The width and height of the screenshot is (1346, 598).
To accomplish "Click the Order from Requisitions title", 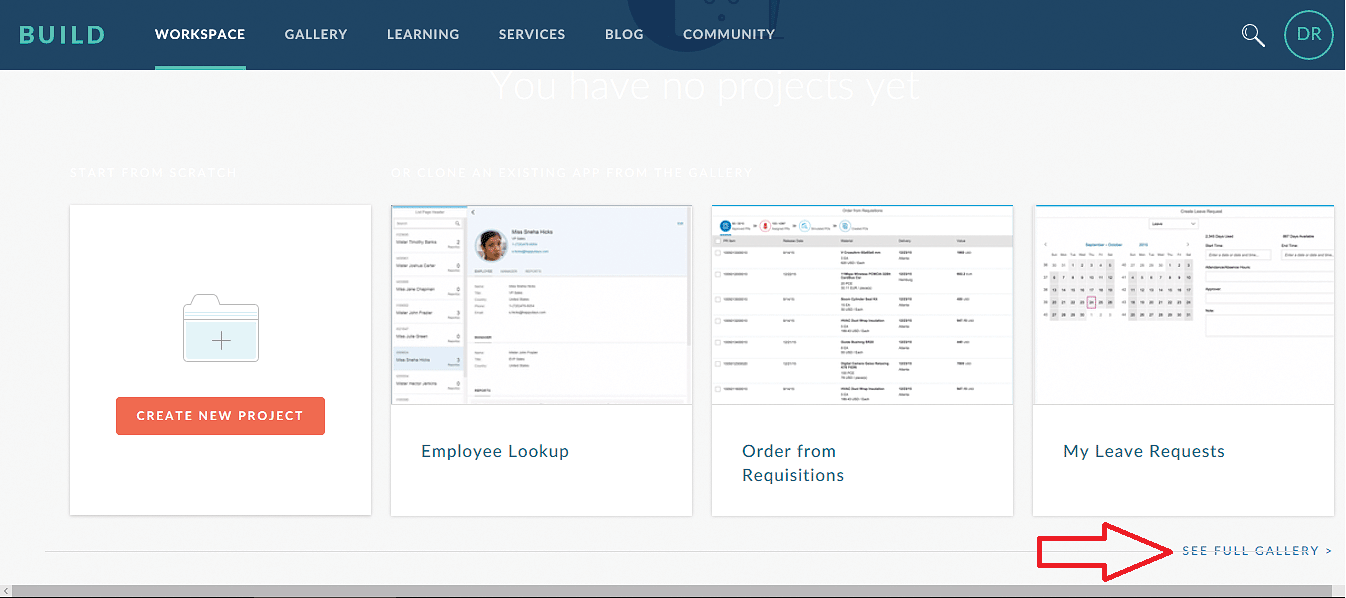I will tap(793, 463).
